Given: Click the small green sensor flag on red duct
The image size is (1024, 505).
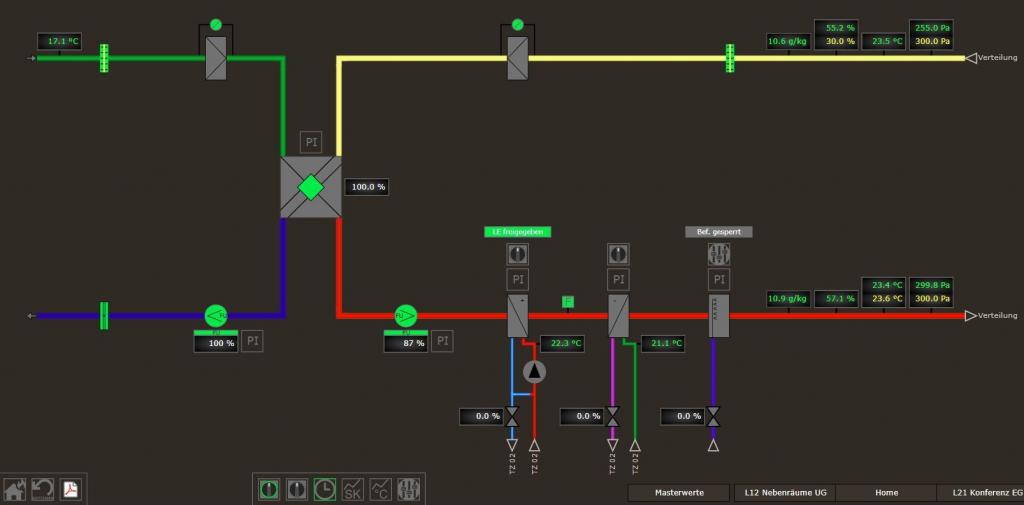Looking at the screenshot, I should (x=568, y=301).
